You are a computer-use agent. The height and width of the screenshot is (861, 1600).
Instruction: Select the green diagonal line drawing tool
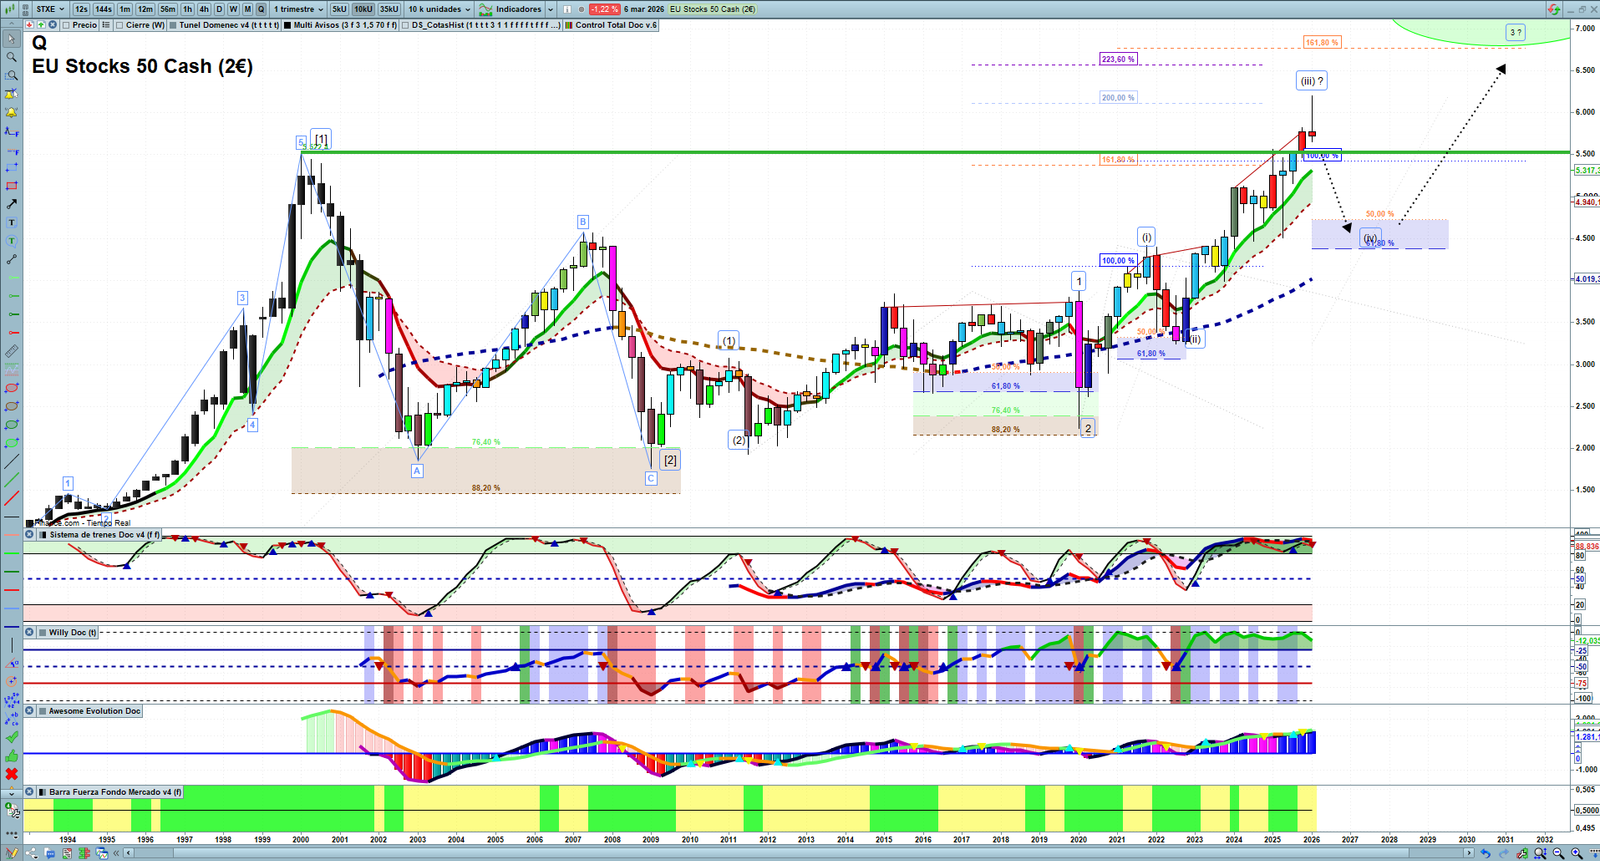(x=11, y=480)
